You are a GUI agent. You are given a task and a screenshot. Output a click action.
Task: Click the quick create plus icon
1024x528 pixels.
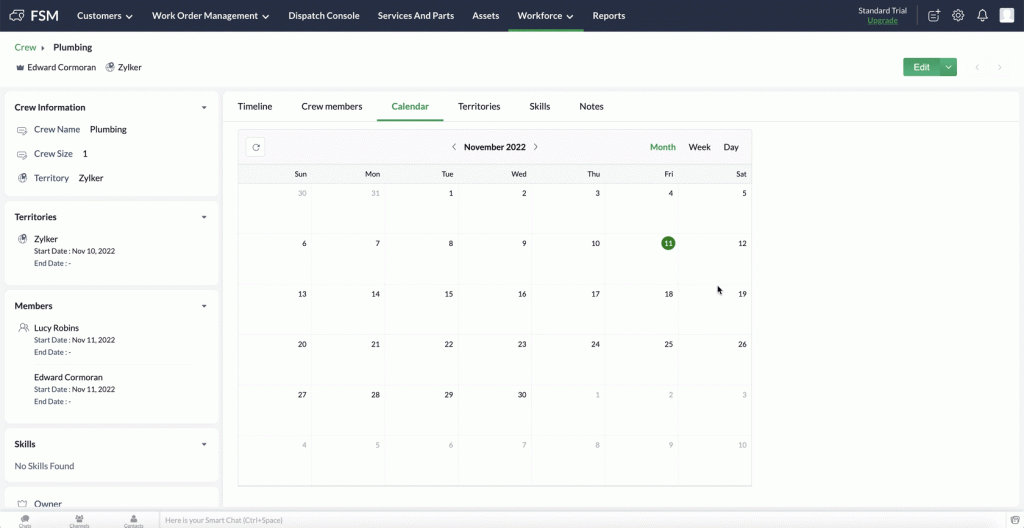click(x=934, y=16)
